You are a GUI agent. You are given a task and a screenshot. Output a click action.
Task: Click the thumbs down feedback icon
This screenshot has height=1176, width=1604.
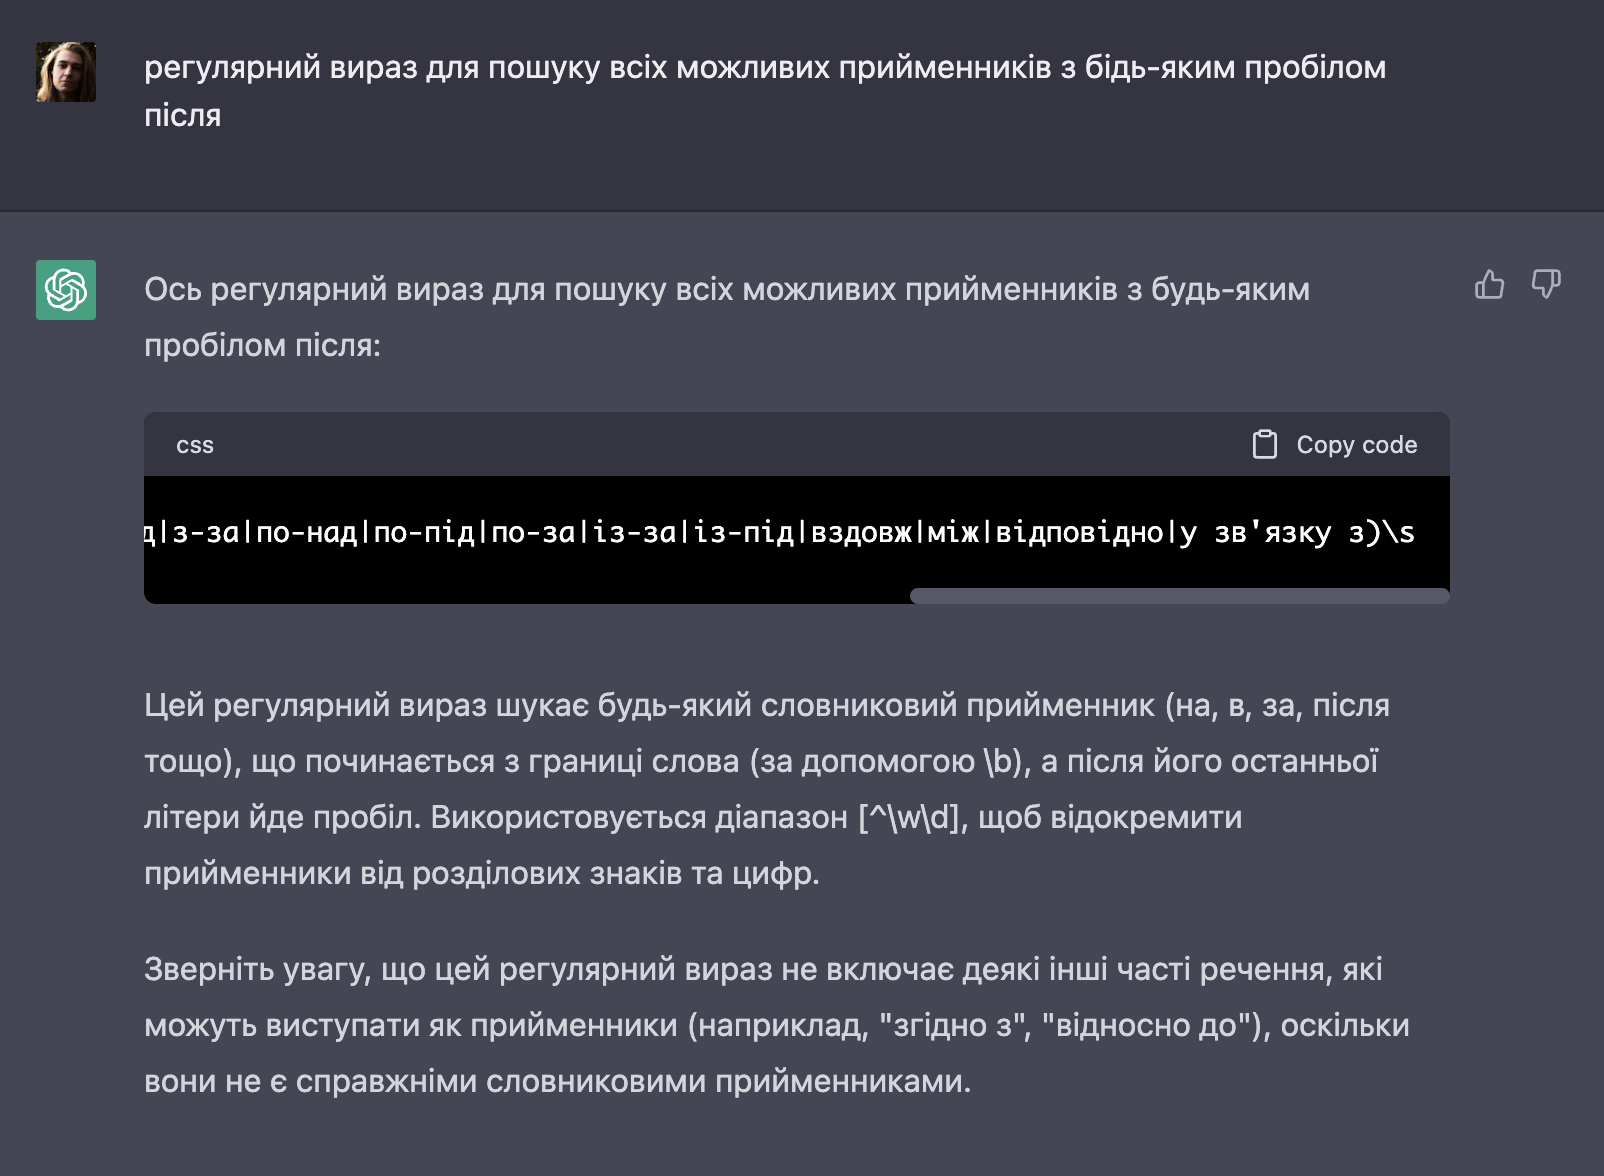pos(1546,285)
